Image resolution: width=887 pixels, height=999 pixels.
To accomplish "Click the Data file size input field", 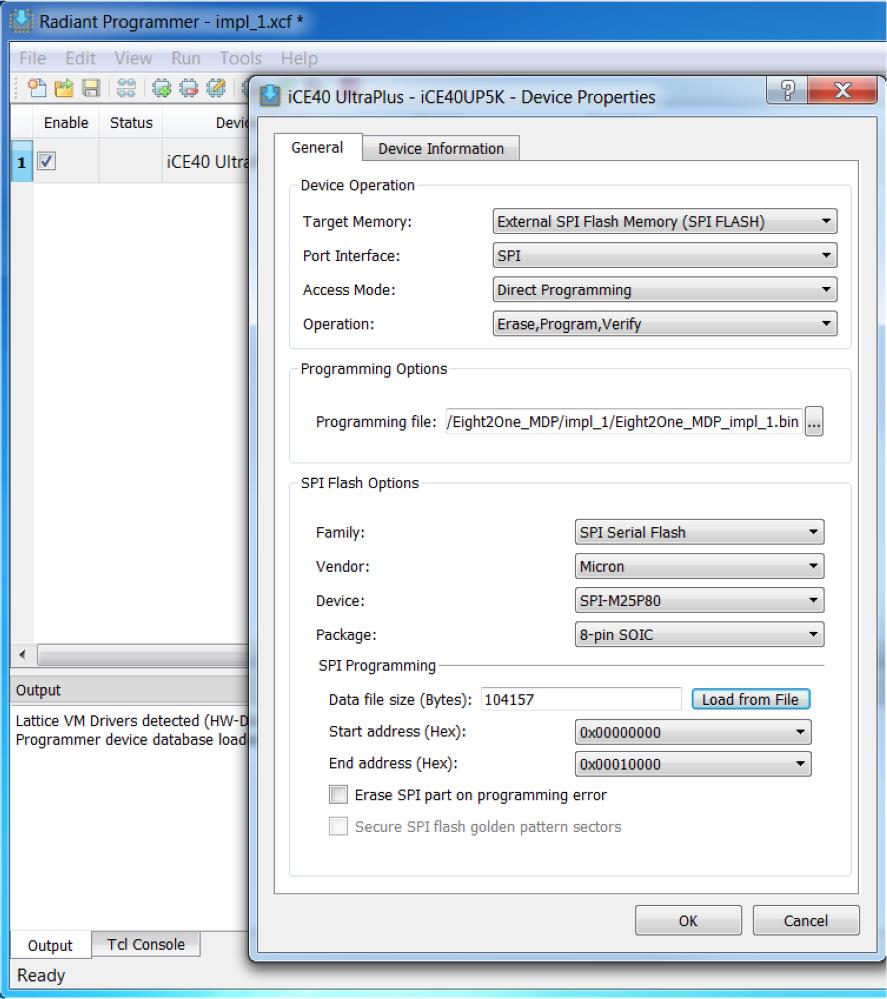I will pyautogui.click(x=580, y=700).
